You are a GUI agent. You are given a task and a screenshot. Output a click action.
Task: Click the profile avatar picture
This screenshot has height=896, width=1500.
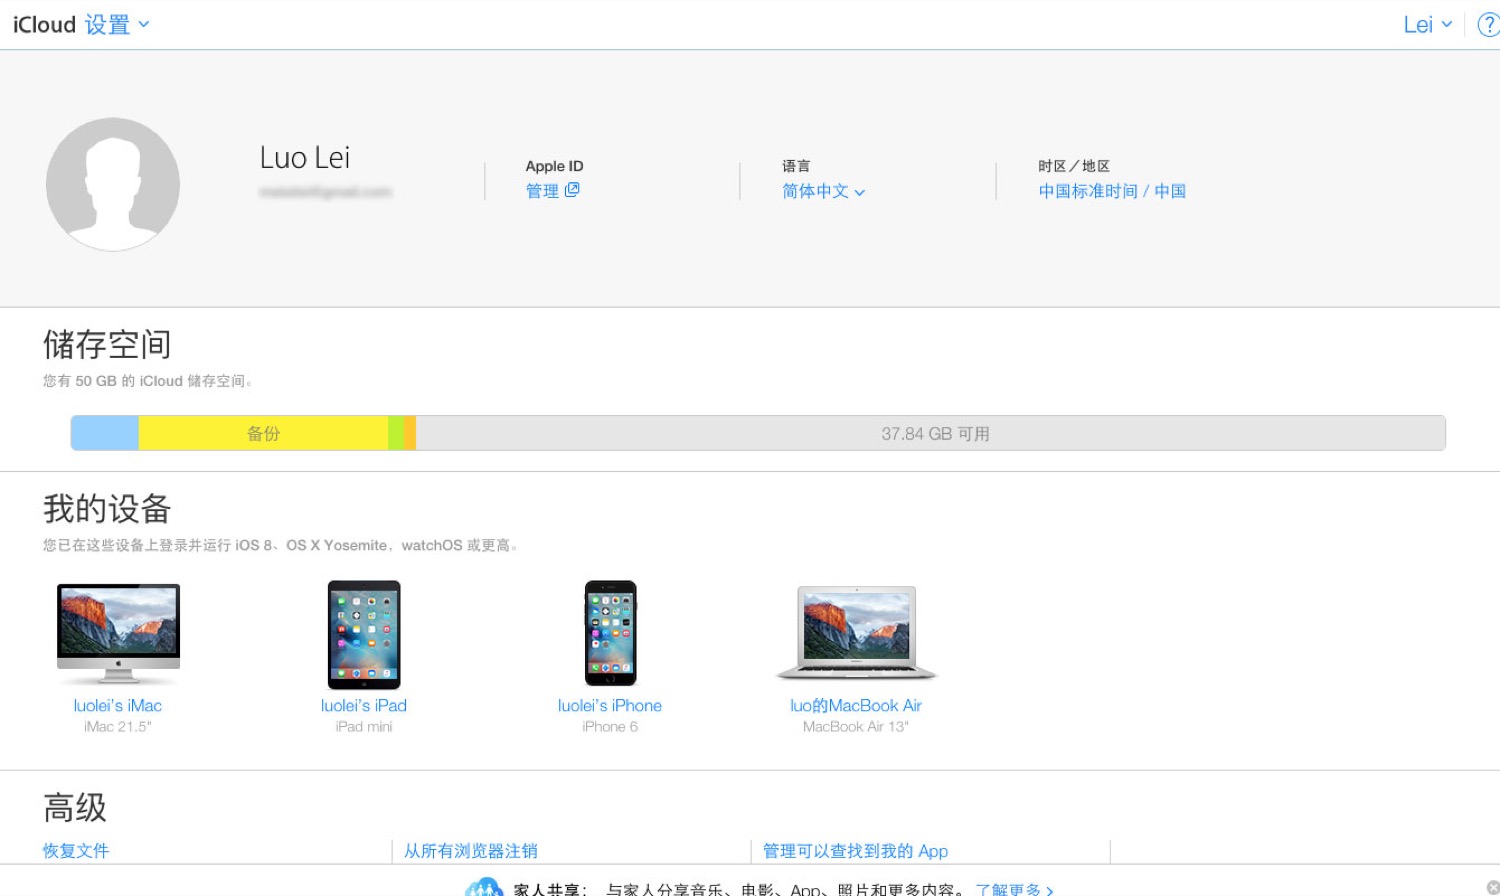113,185
